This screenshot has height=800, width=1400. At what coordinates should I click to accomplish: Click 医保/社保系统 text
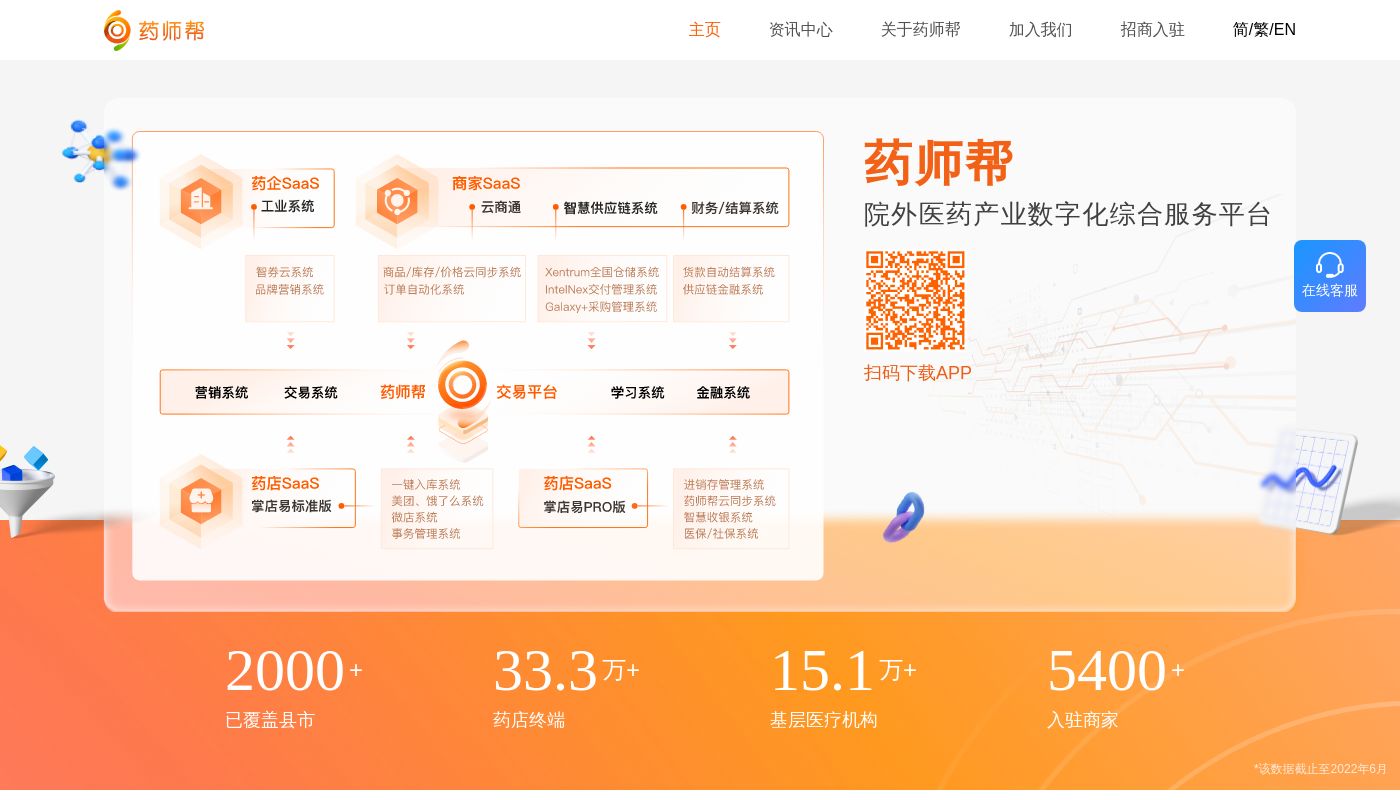click(x=721, y=533)
